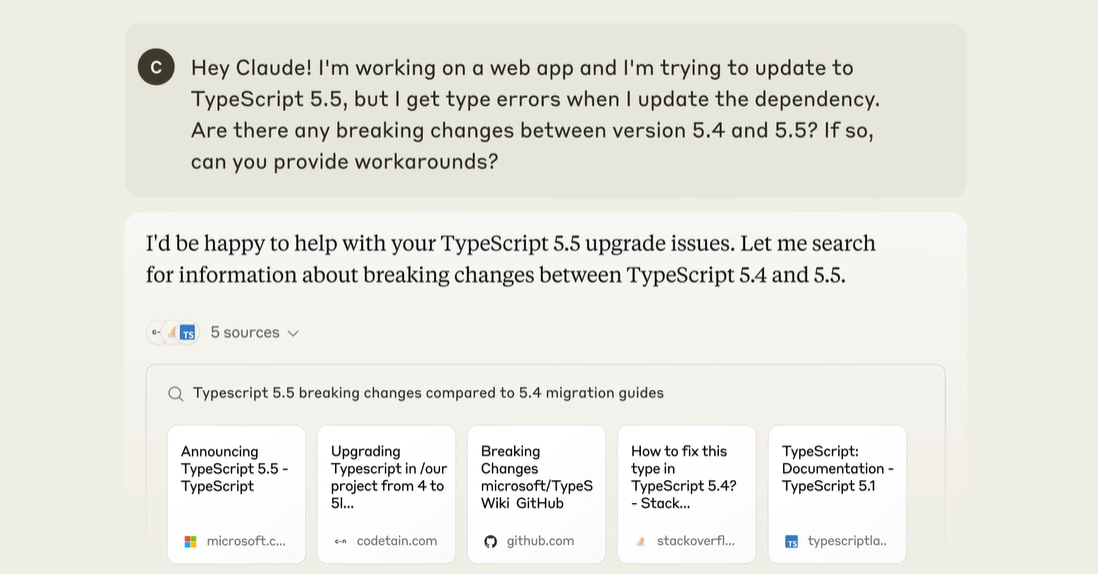
Task: Click the codetain.com domain label
Action: pos(396,541)
